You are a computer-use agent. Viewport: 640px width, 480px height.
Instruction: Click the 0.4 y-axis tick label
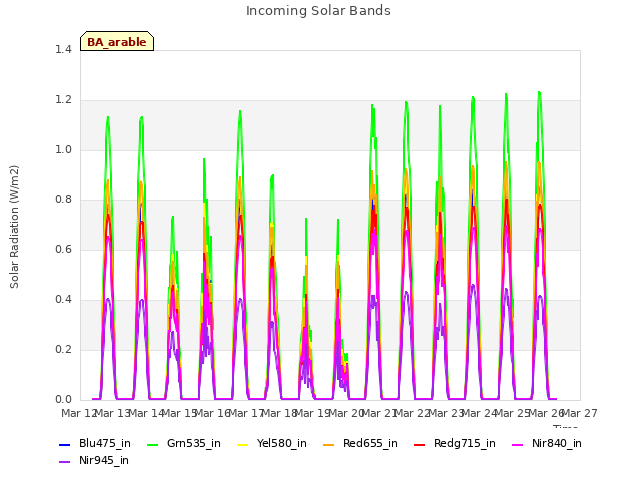[x=63, y=300]
